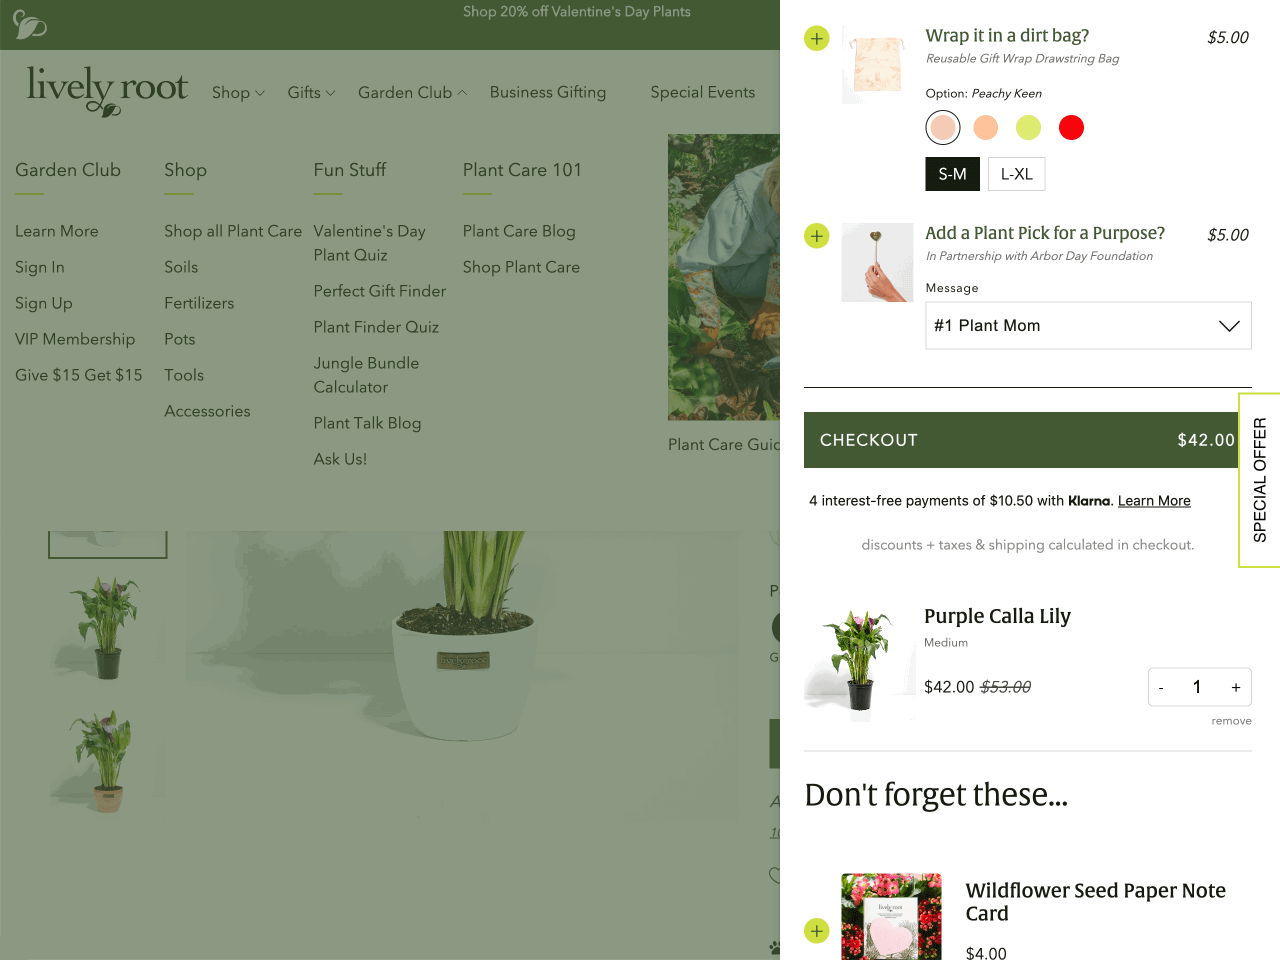Screen dimensions: 1280x960
Task: Increase Purple Calla Lily quantity
Action: point(1236,687)
